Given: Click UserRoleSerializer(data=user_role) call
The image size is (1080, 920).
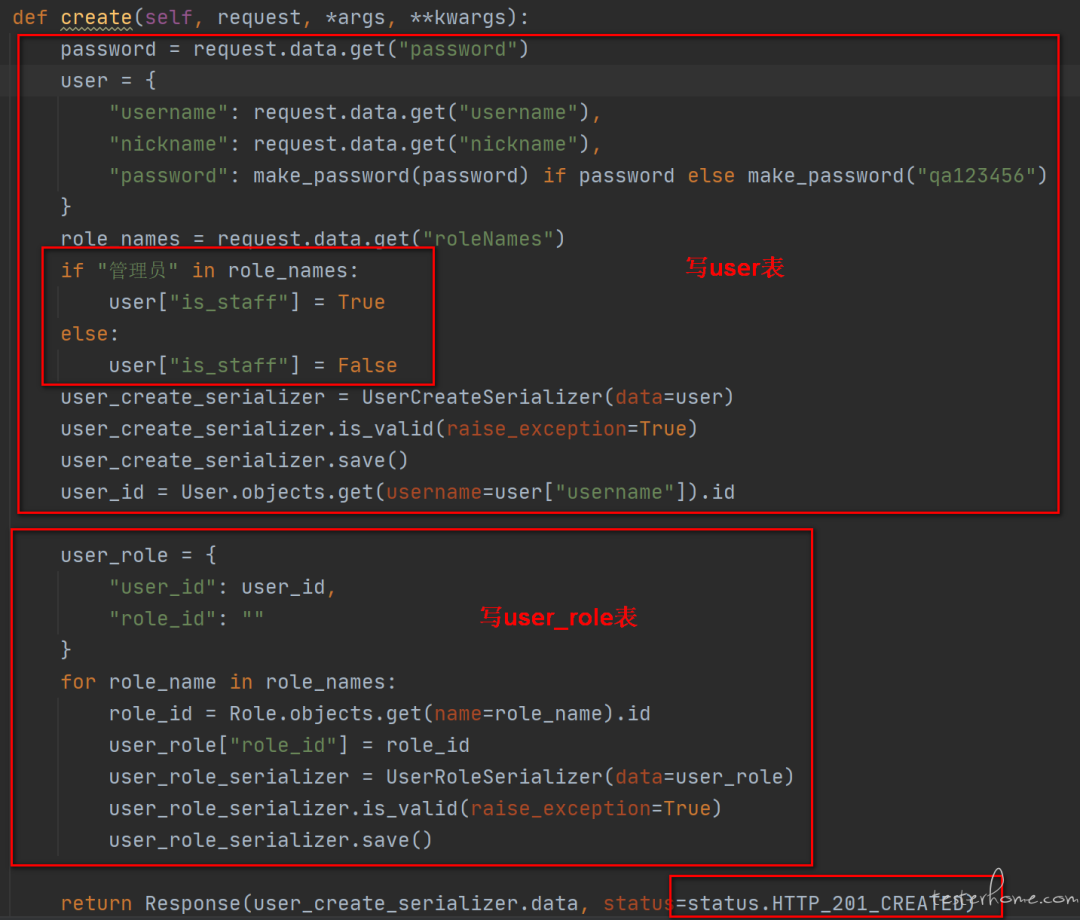Looking at the screenshot, I should (x=590, y=777).
